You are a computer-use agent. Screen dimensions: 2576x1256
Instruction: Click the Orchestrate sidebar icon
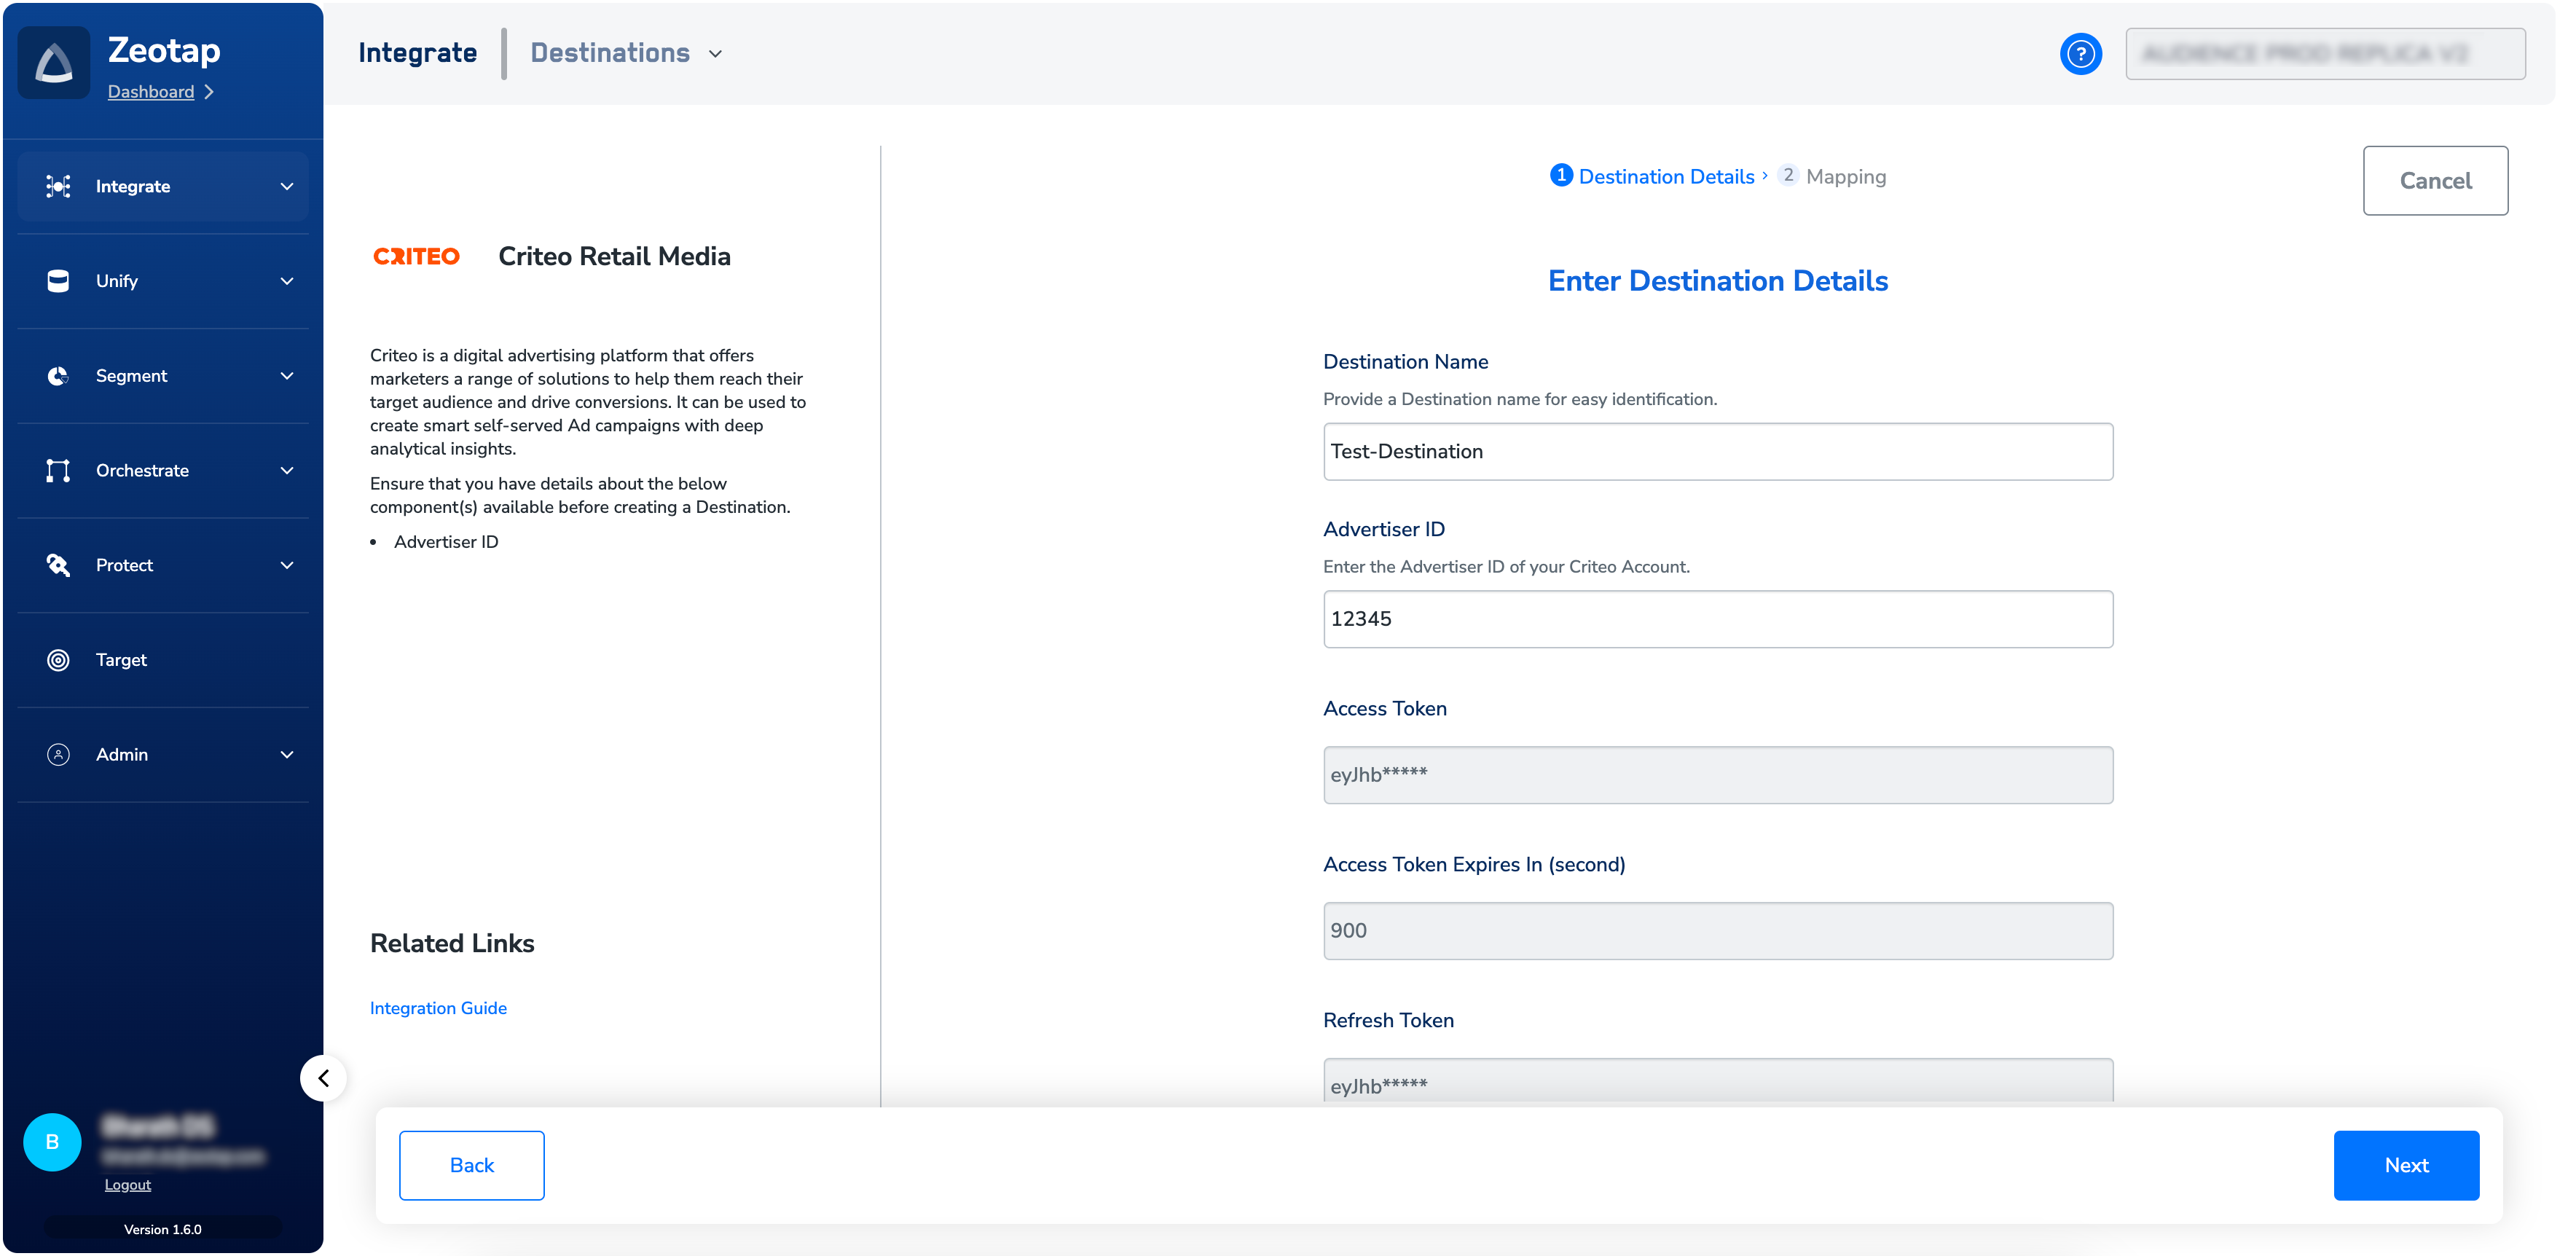tap(58, 471)
